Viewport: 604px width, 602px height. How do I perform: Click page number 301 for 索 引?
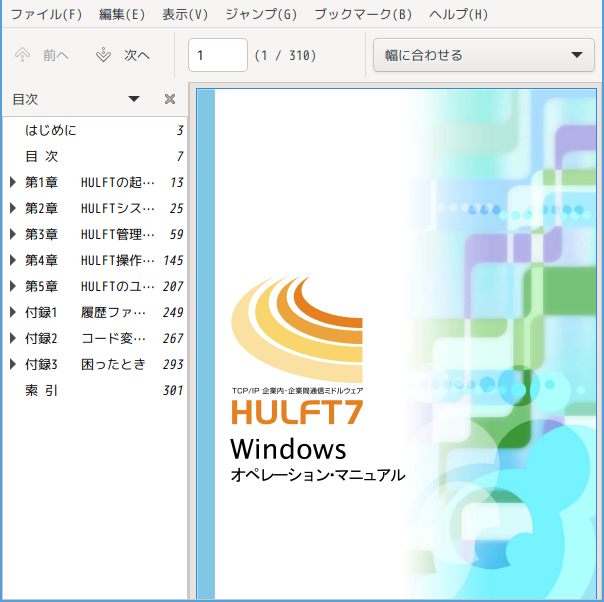point(173,390)
